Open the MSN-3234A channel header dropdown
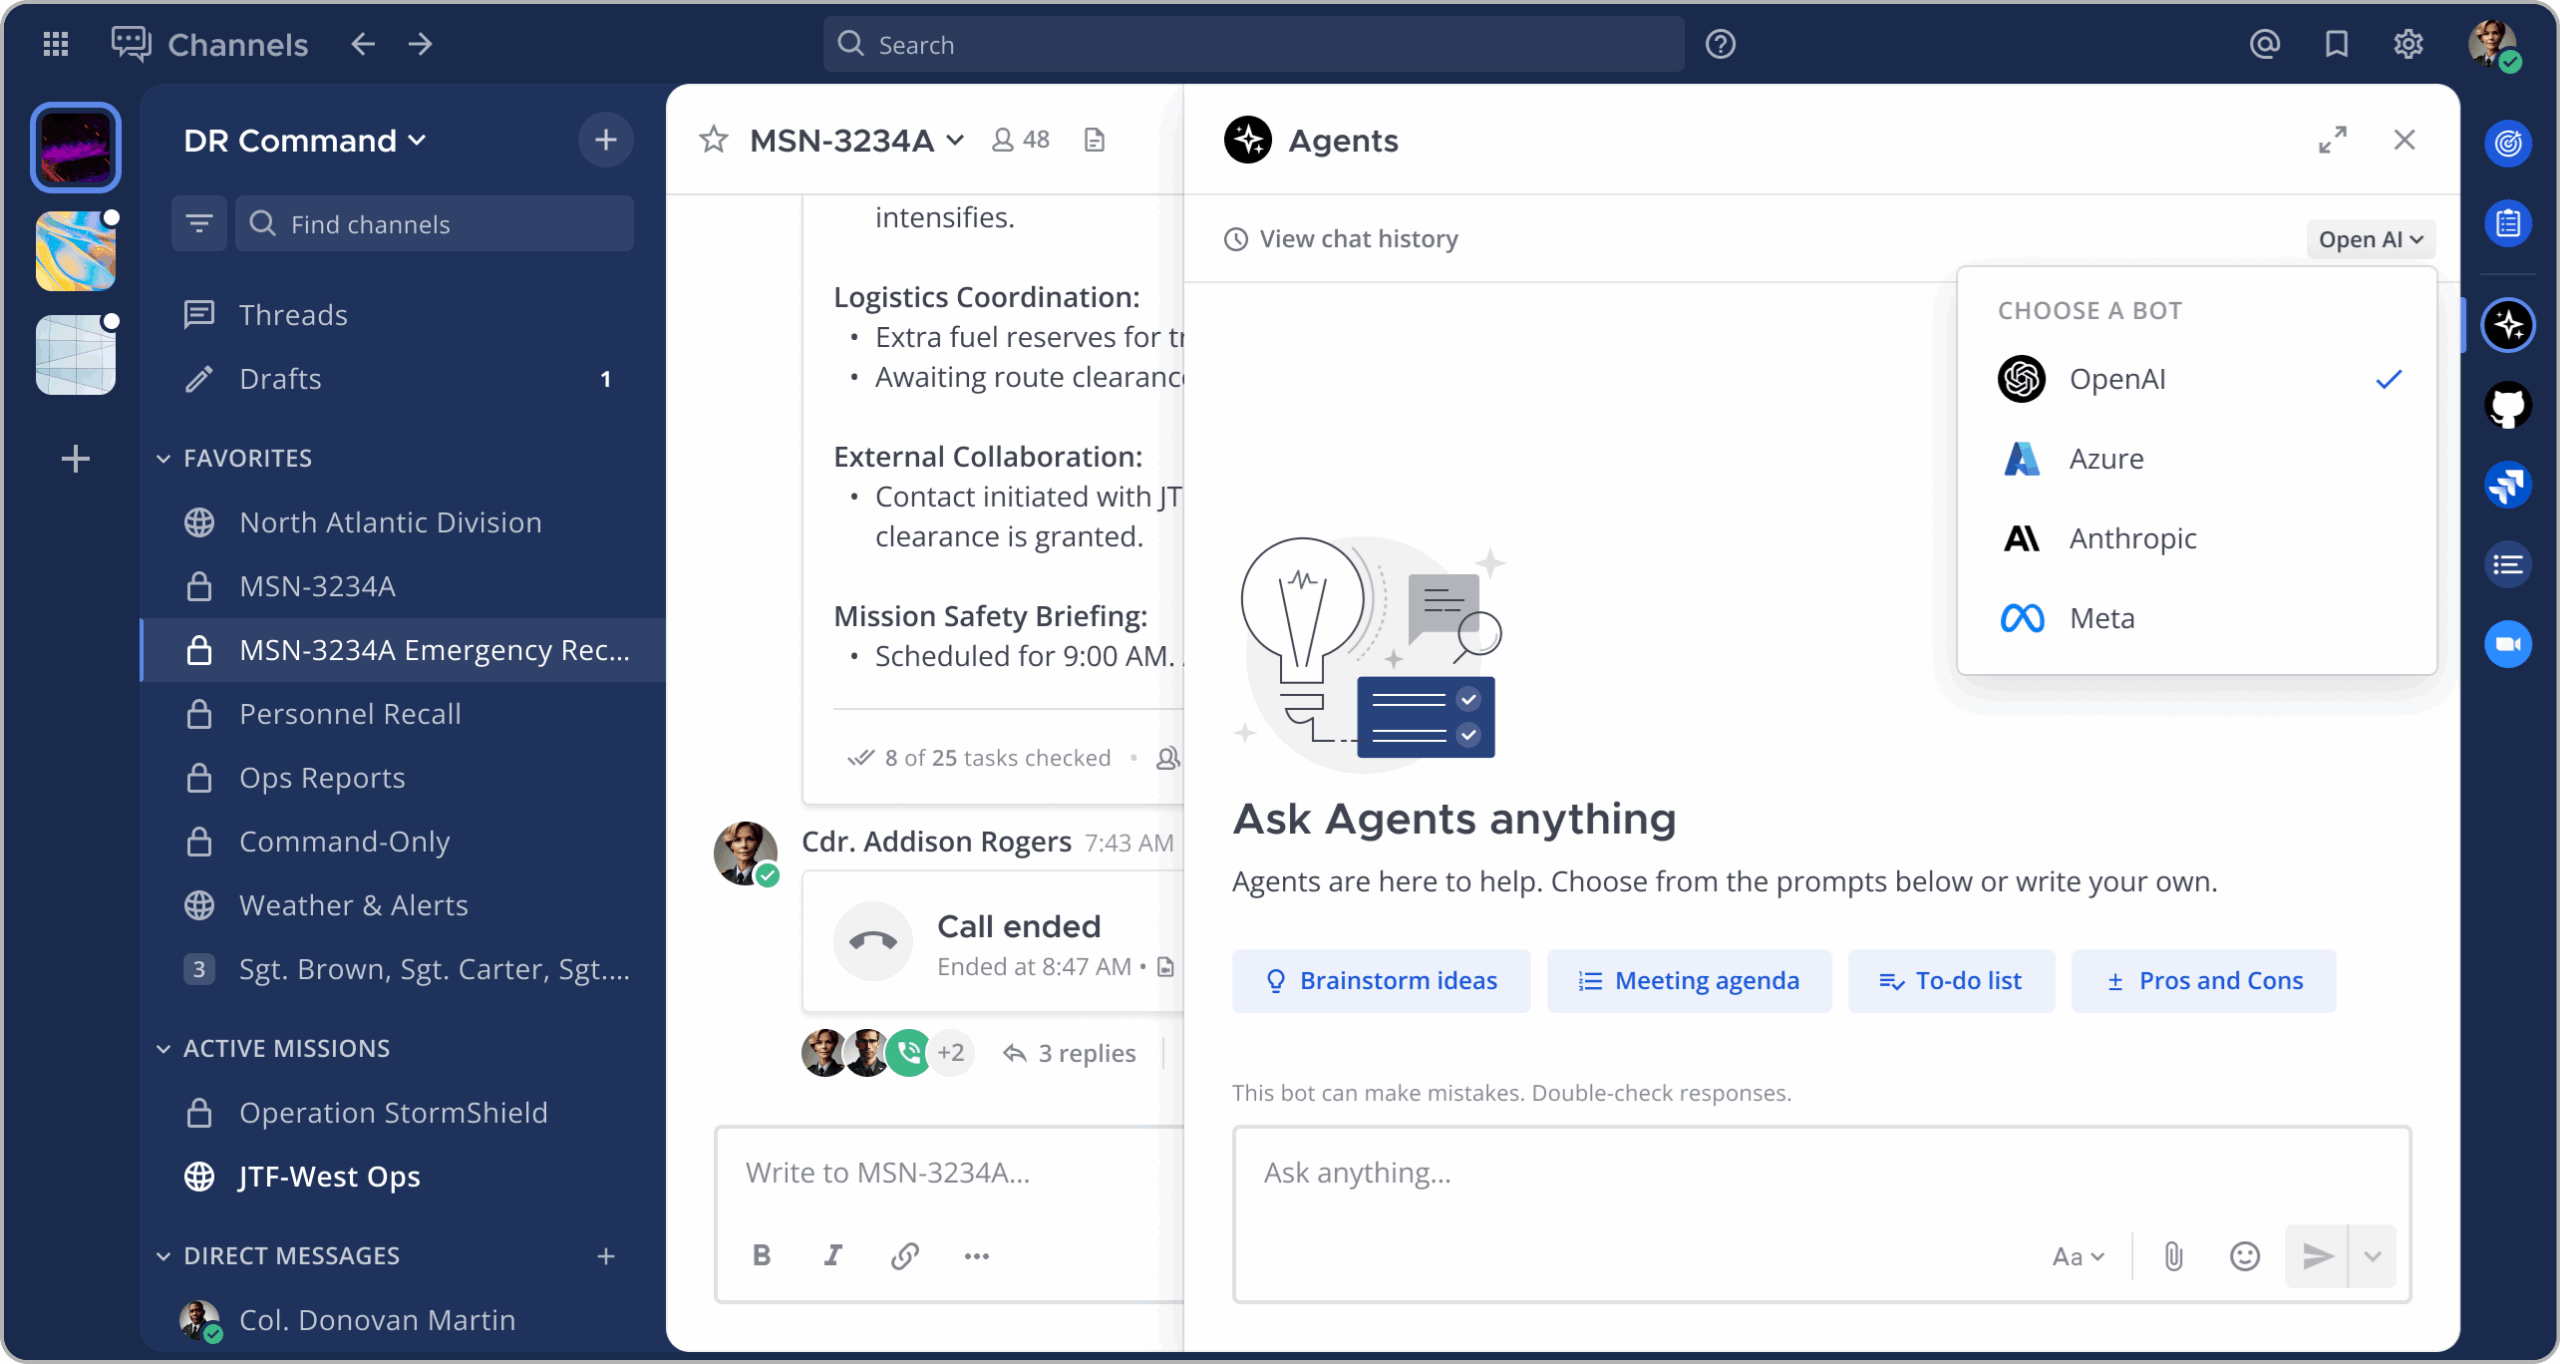Image resolution: width=2560 pixels, height=1364 pixels. pos(858,140)
